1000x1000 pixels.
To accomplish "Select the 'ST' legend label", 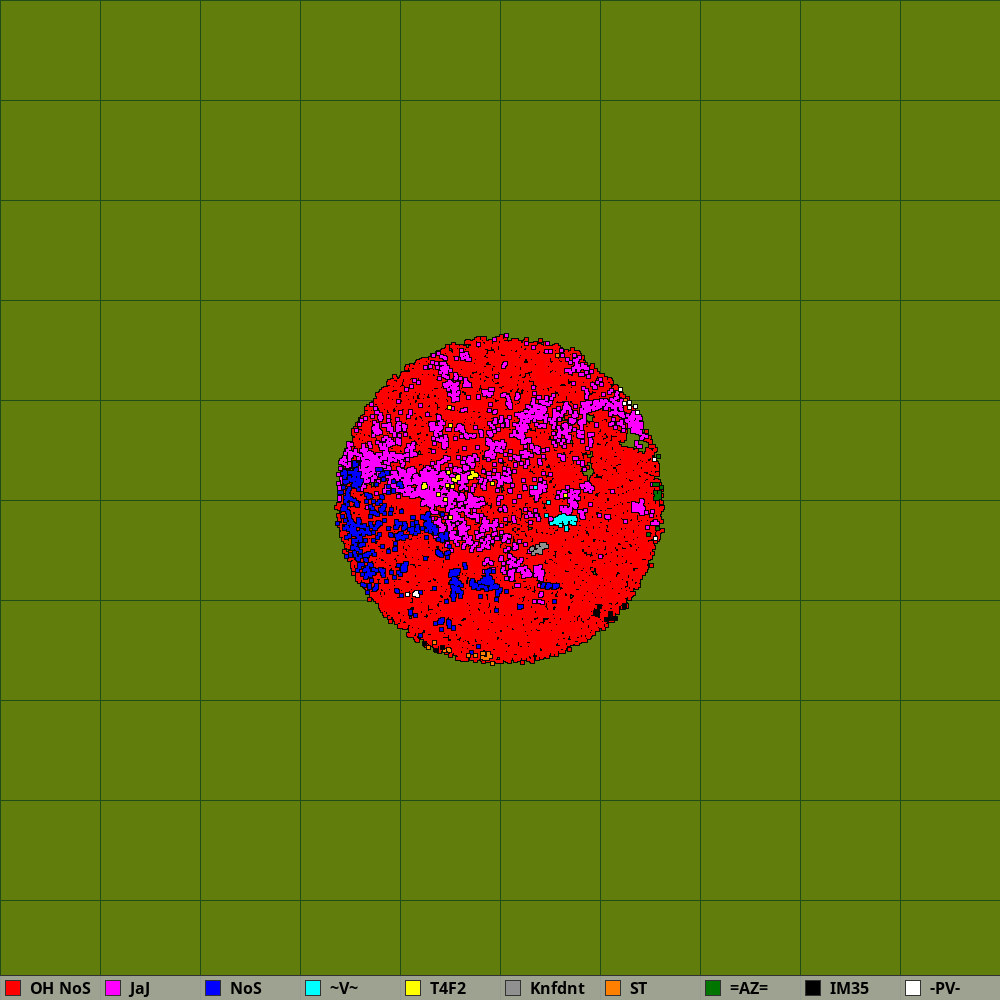I will pyautogui.click(x=638, y=988).
